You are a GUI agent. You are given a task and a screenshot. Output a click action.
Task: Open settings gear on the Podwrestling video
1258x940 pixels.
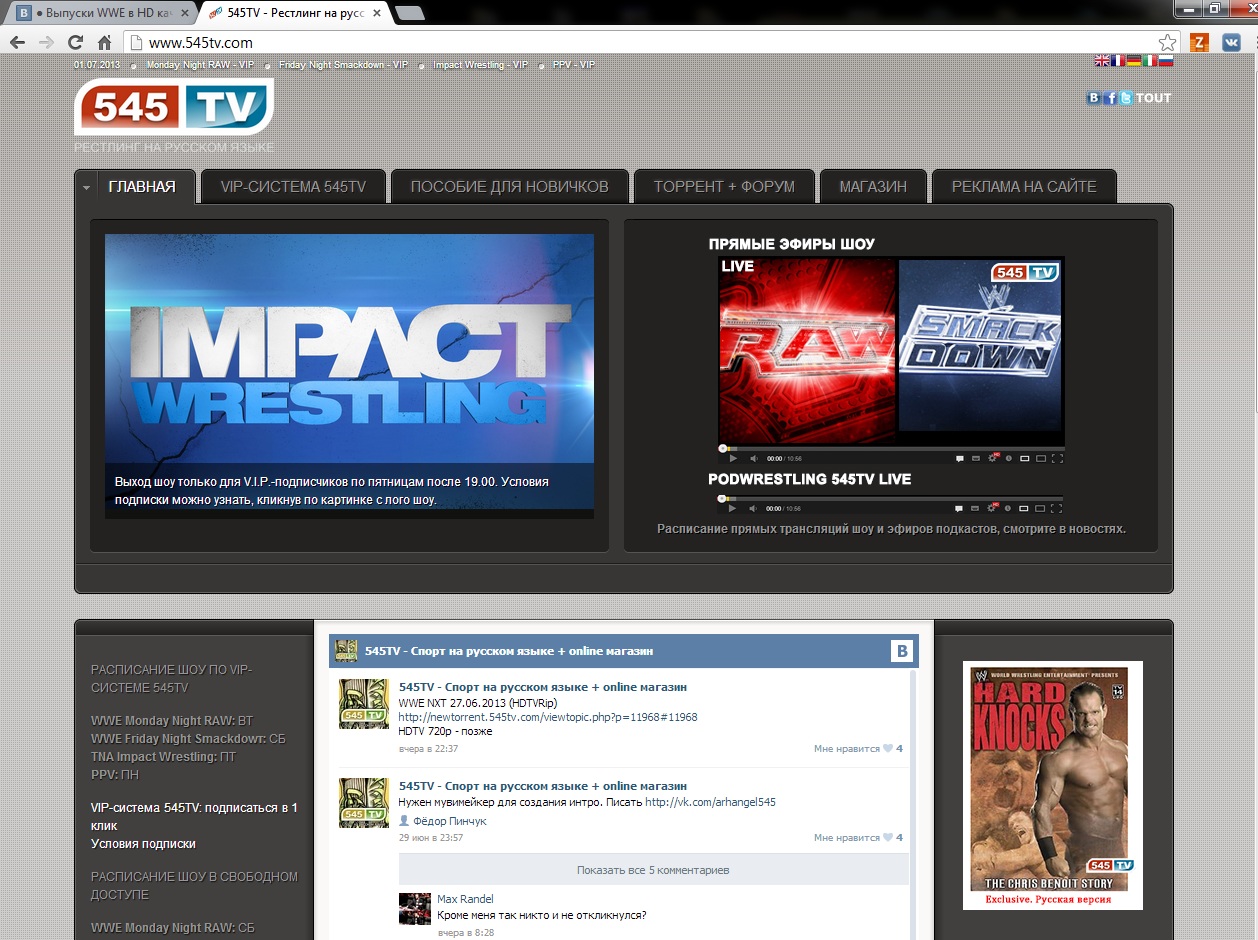pyautogui.click(x=993, y=508)
